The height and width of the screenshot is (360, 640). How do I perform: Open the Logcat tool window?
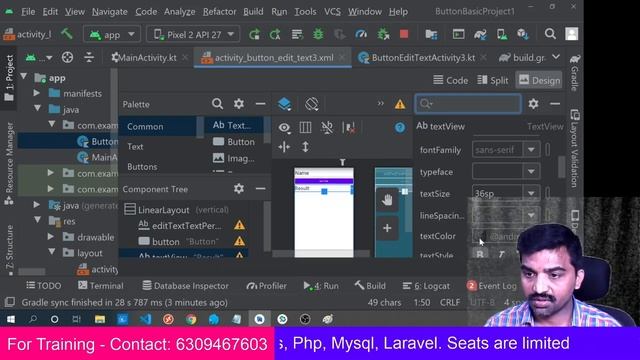(x=426, y=286)
